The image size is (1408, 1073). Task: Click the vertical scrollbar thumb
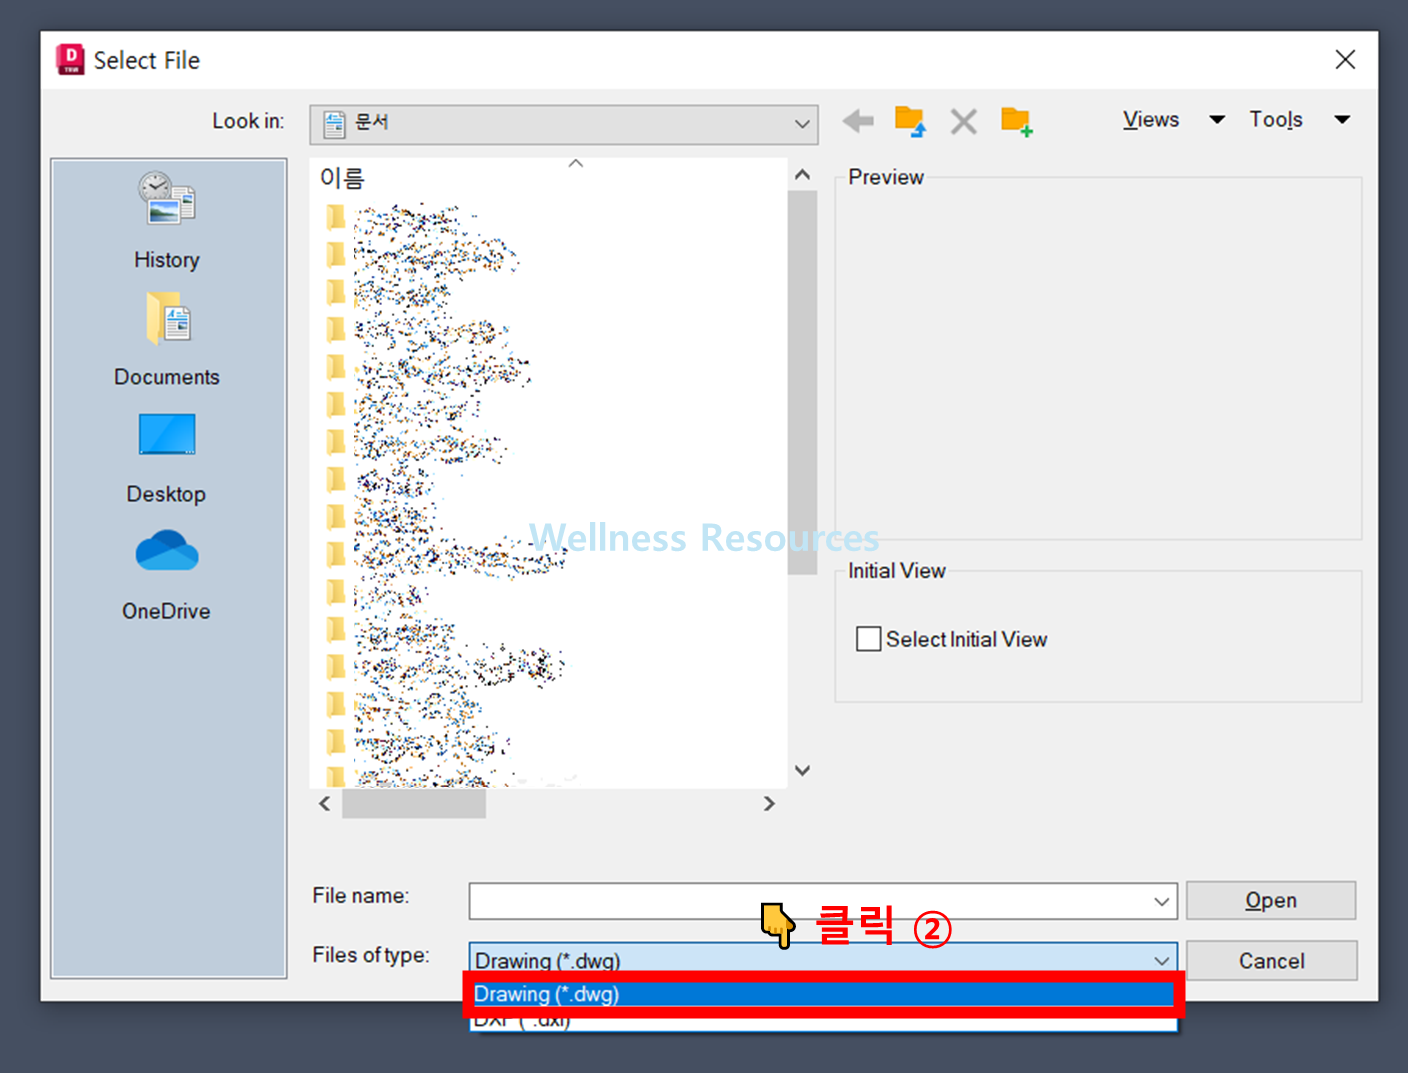pos(802,383)
